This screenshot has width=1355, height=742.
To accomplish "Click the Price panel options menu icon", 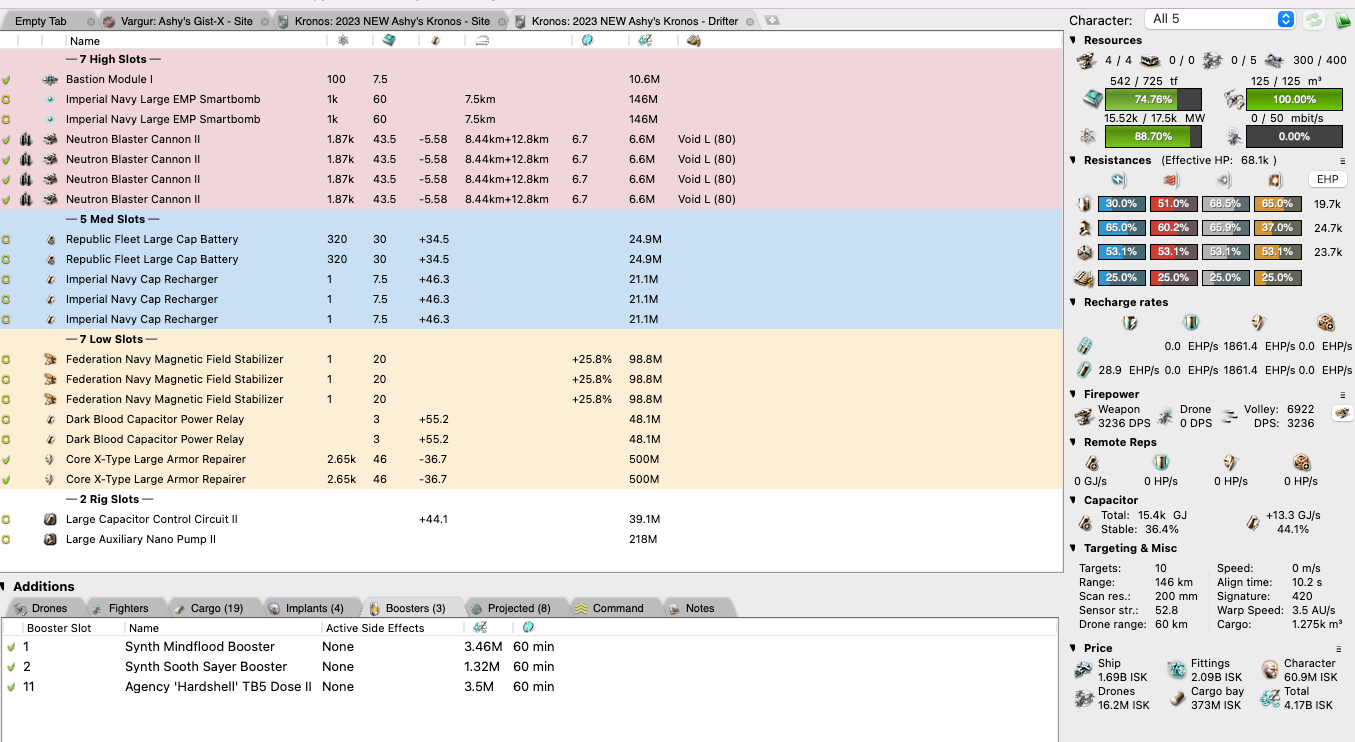I will click(1339, 649).
